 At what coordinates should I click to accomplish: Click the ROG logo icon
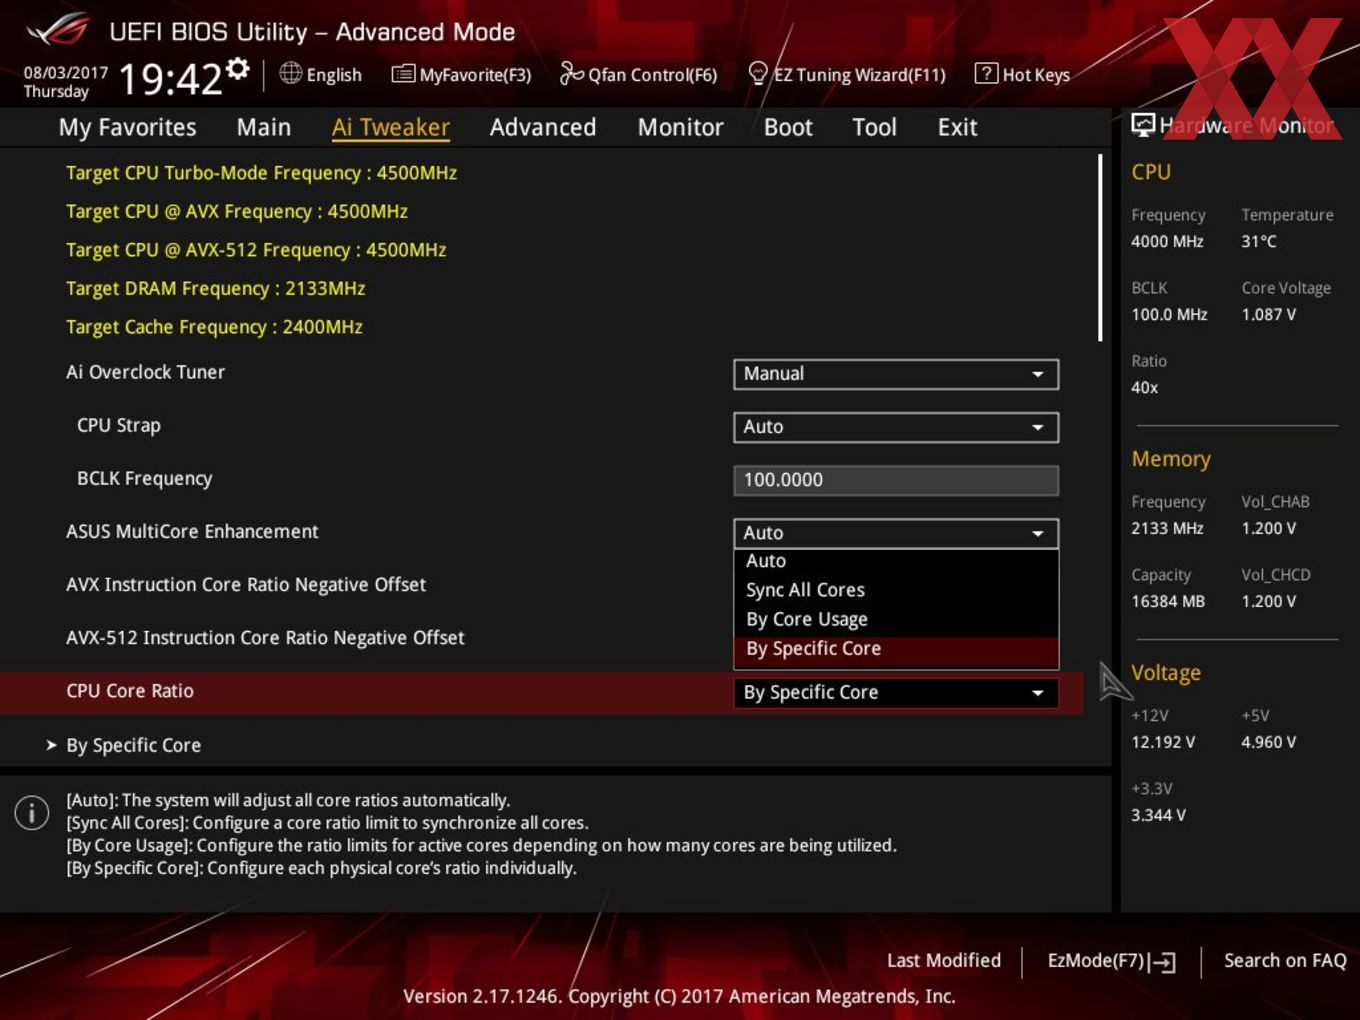(58, 30)
